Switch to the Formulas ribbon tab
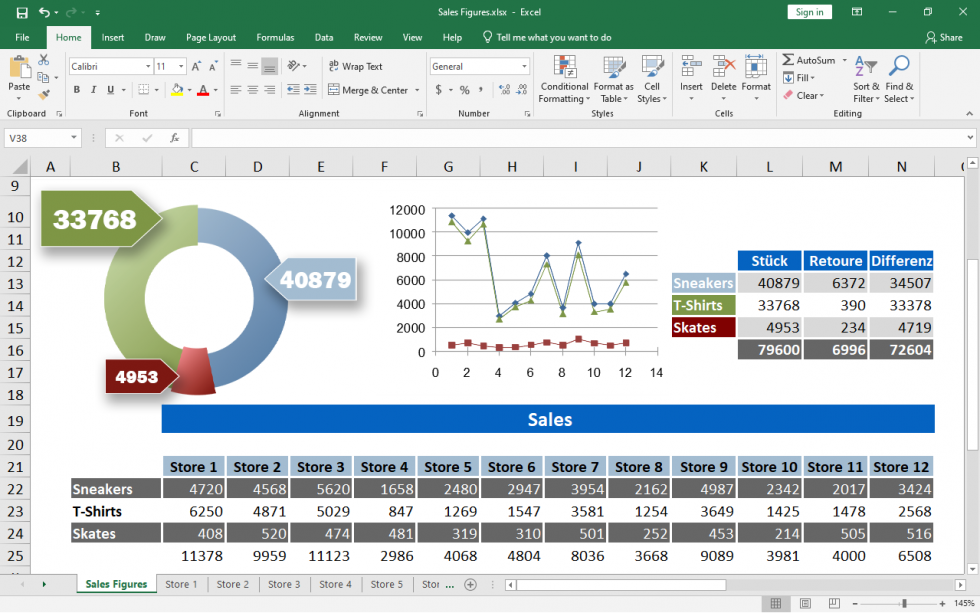980x613 pixels. tap(275, 37)
